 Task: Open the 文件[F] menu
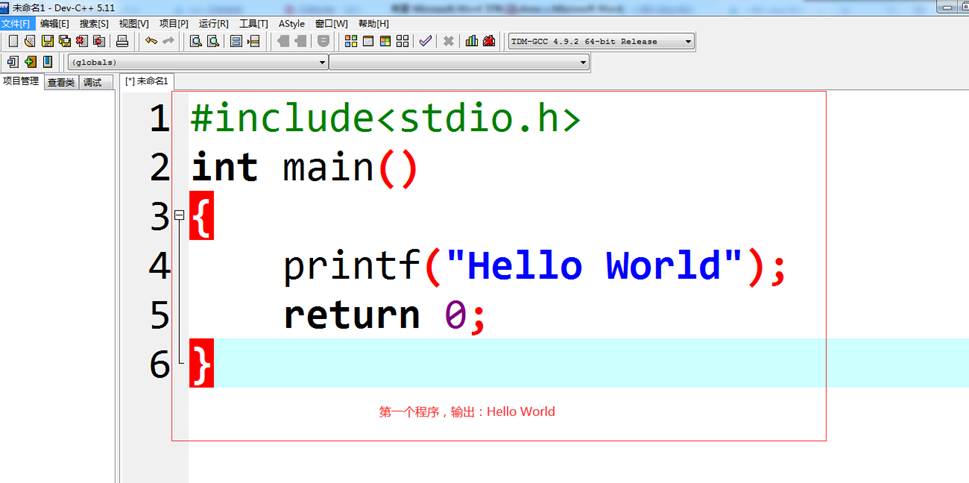[x=17, y=23]
